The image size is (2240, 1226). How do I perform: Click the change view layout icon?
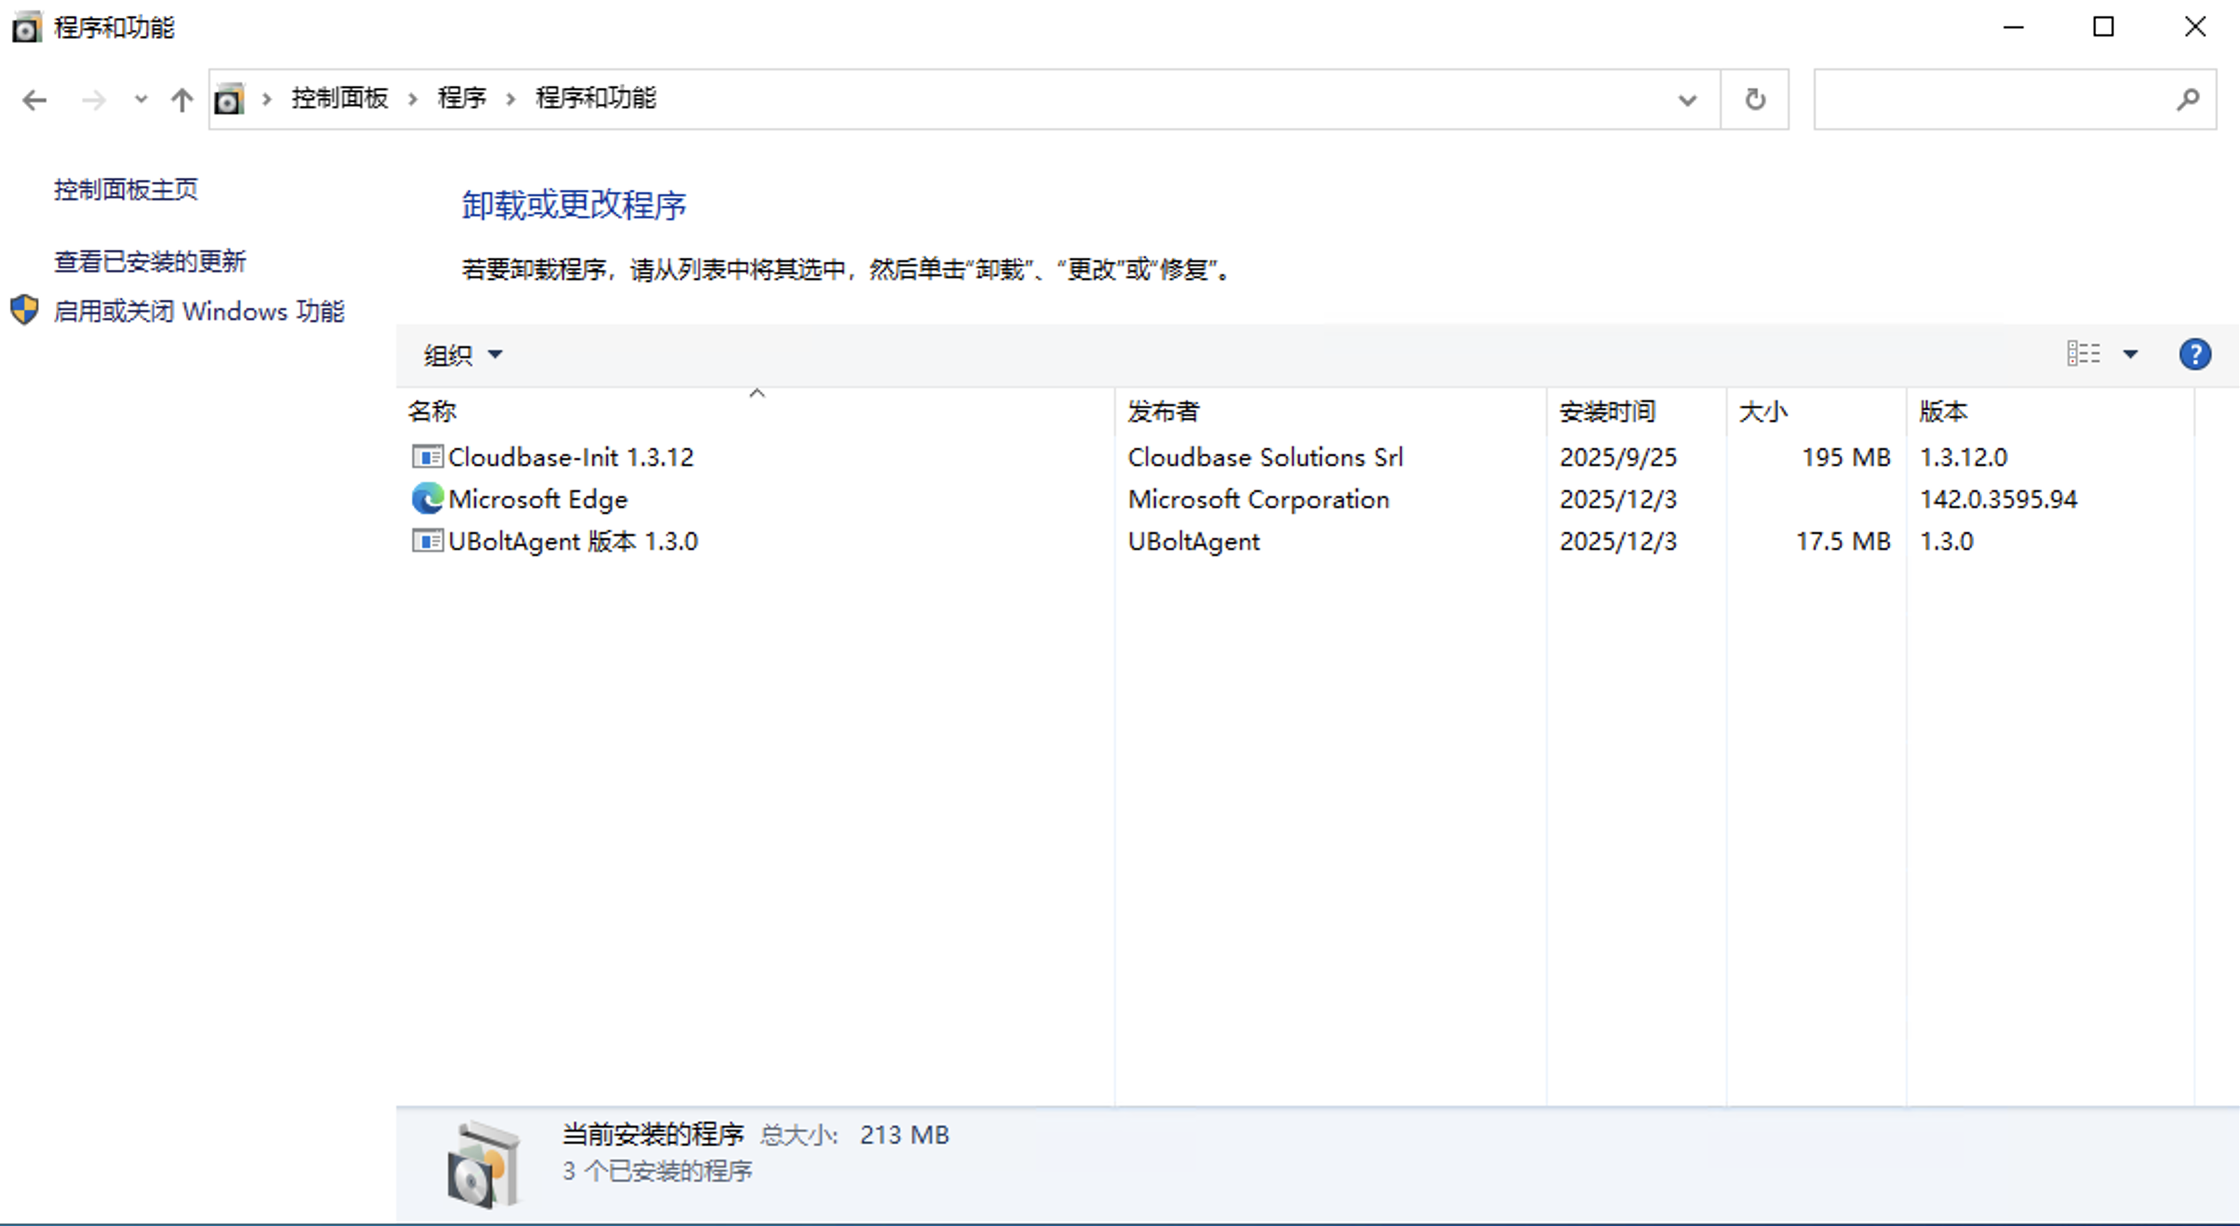pyautogui.click(x=2084, y=354)
